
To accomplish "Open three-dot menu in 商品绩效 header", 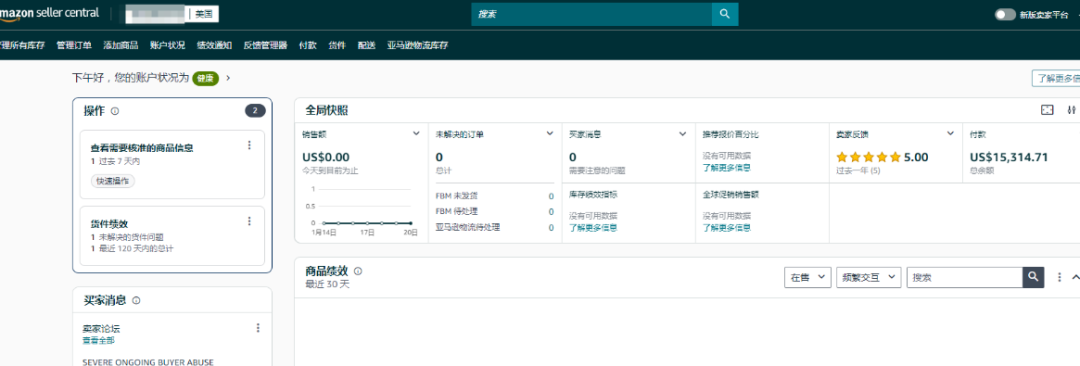I will tap(1059, 277).
